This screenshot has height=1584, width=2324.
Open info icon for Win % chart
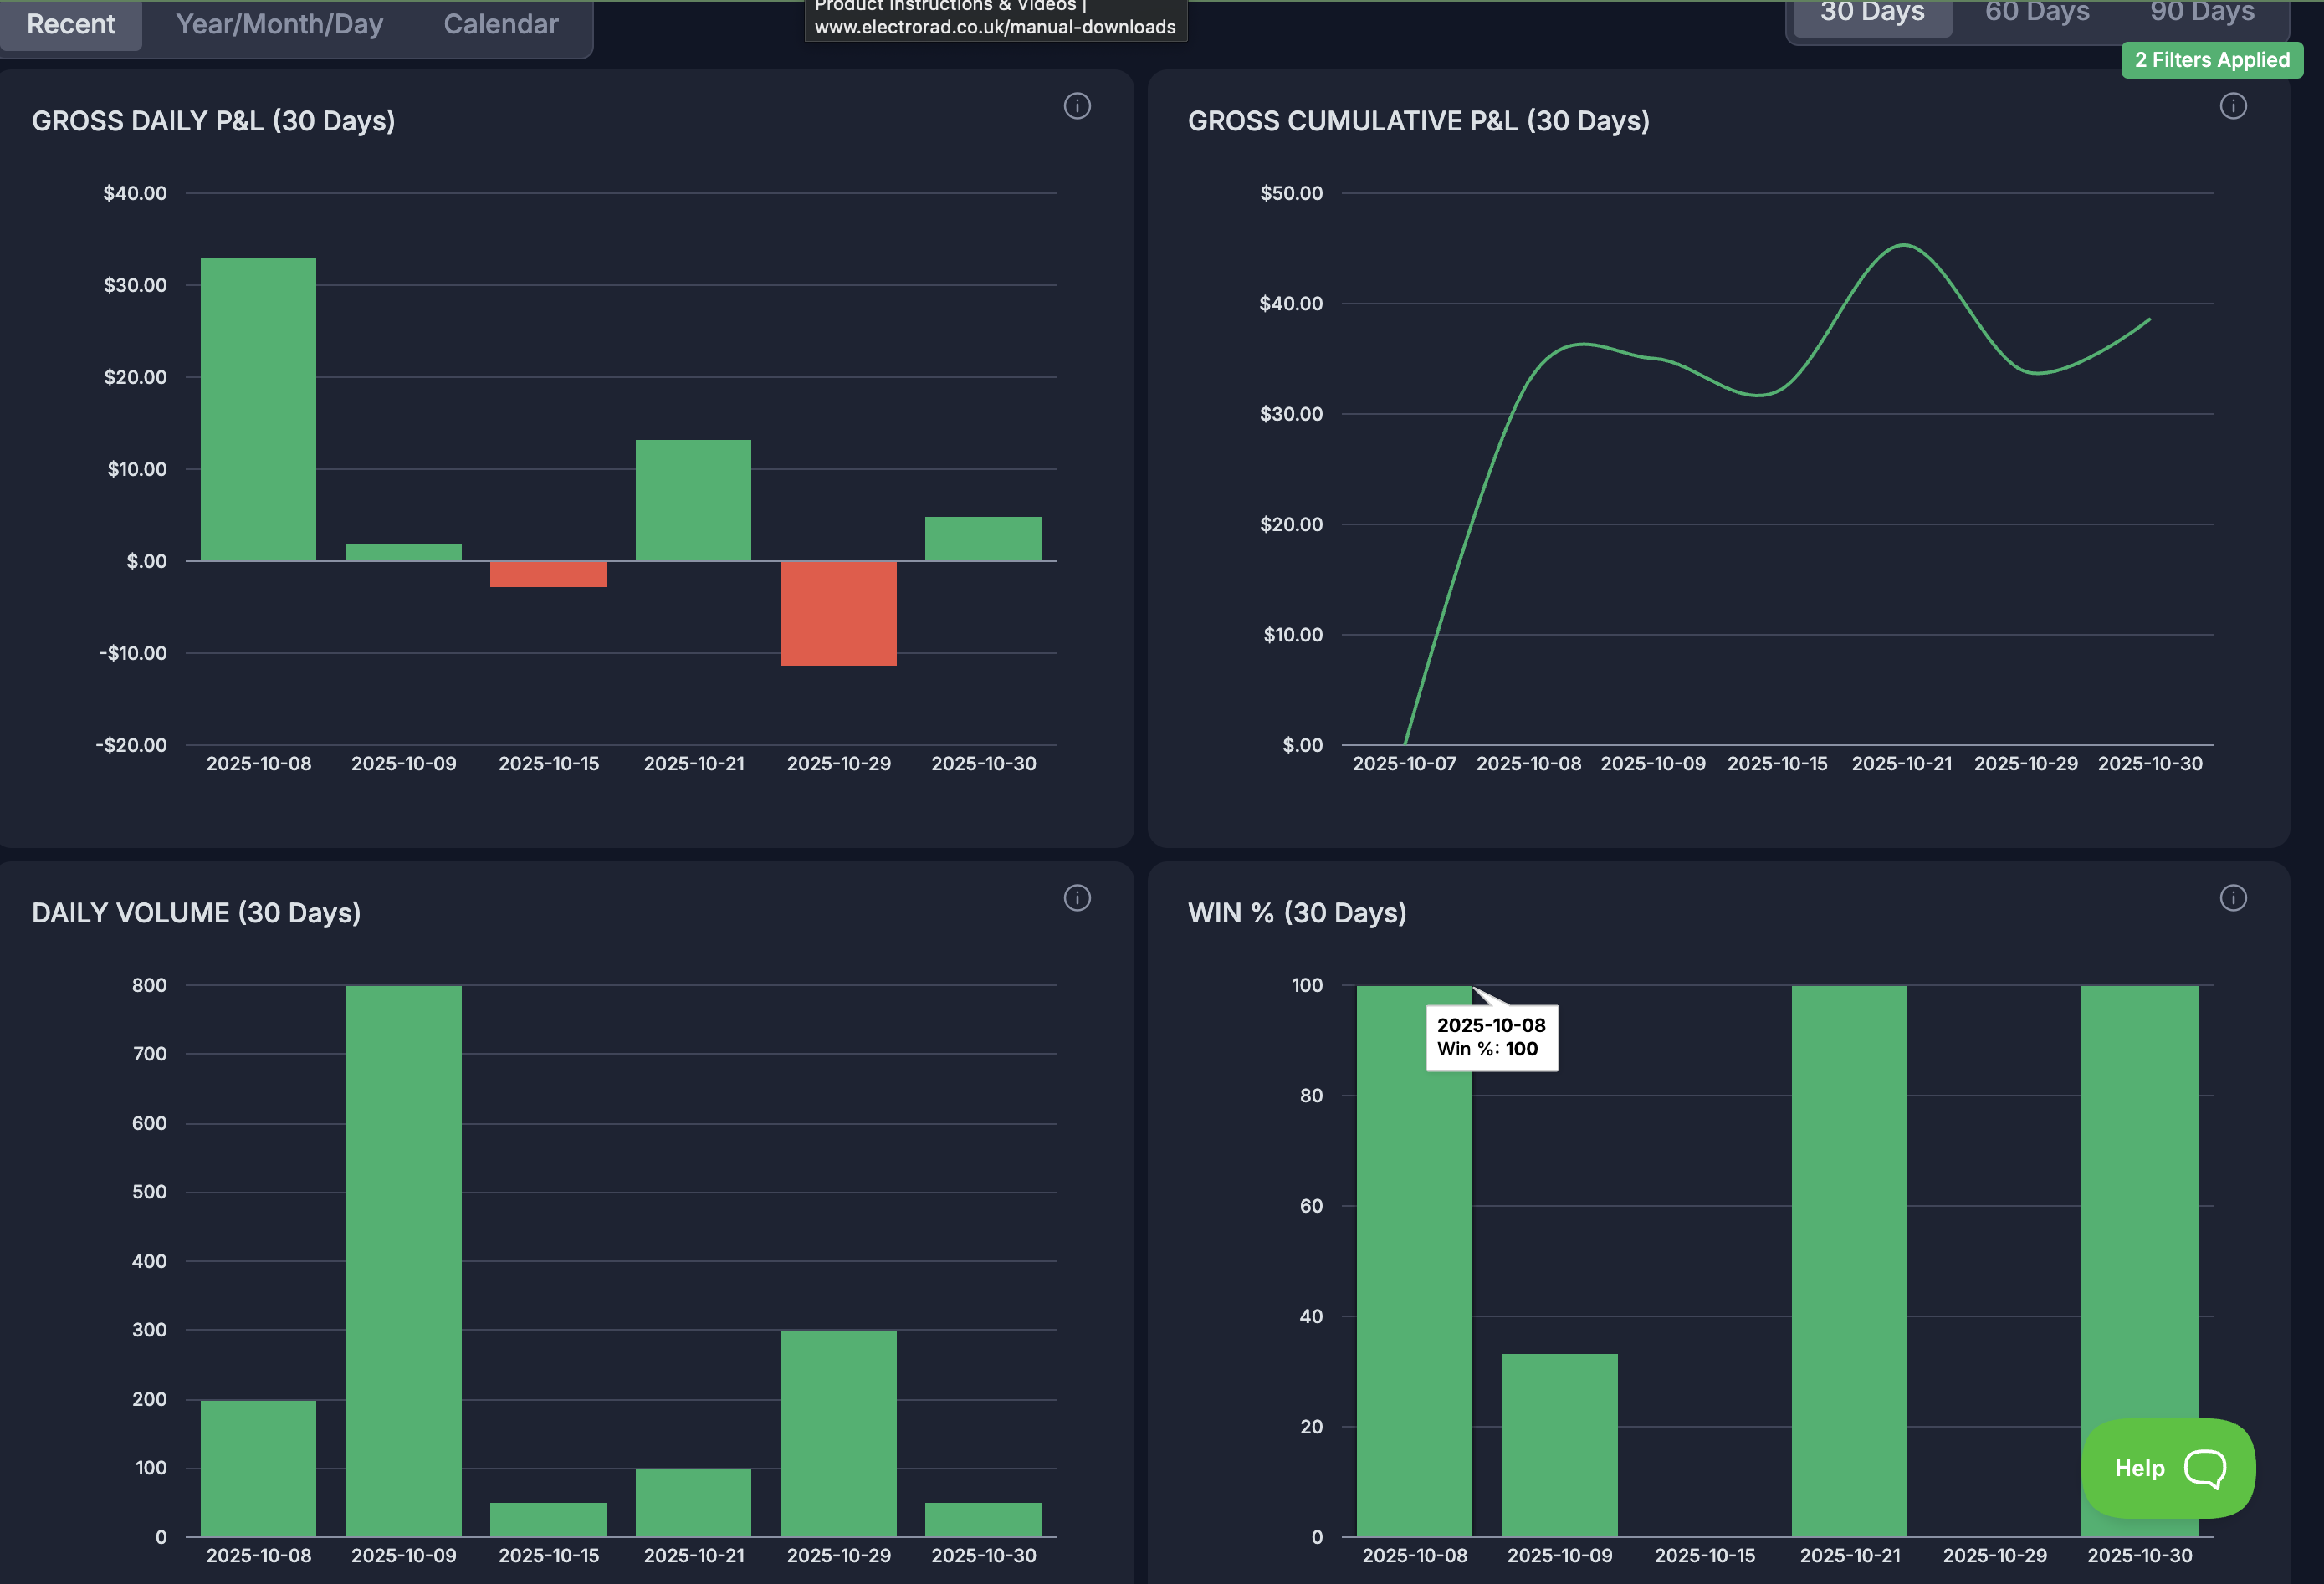(x=2233, y=898)
